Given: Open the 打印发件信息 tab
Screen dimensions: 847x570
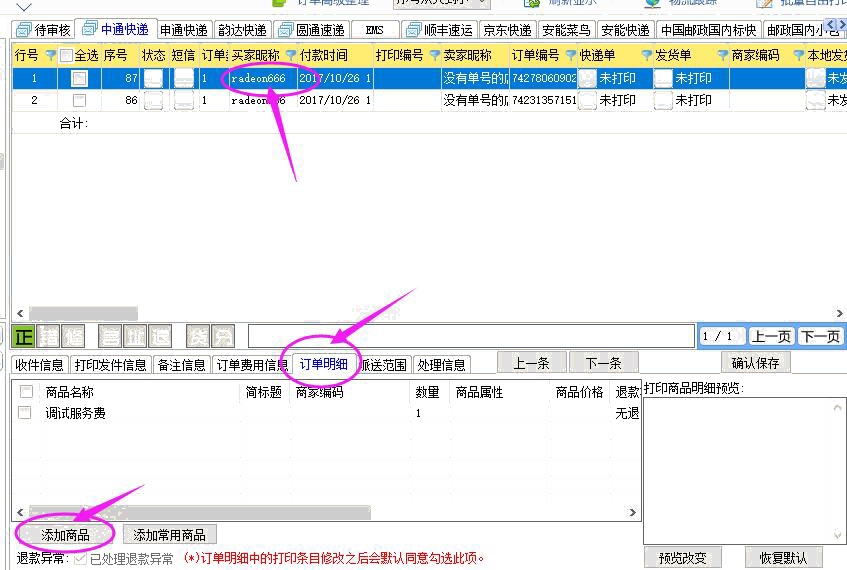Looking at the screenshot, I should [110, 365].
